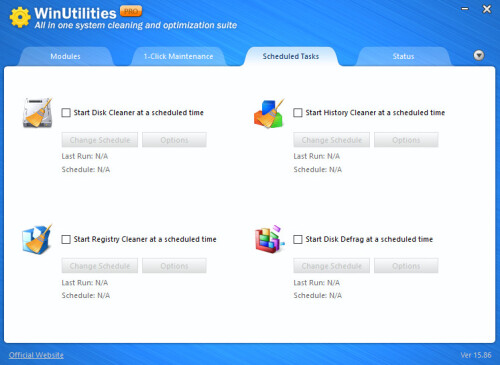Click the 'Ver 15.86' version text
The height and width of the screenshot is (365, 500).
tap(476, 355)
